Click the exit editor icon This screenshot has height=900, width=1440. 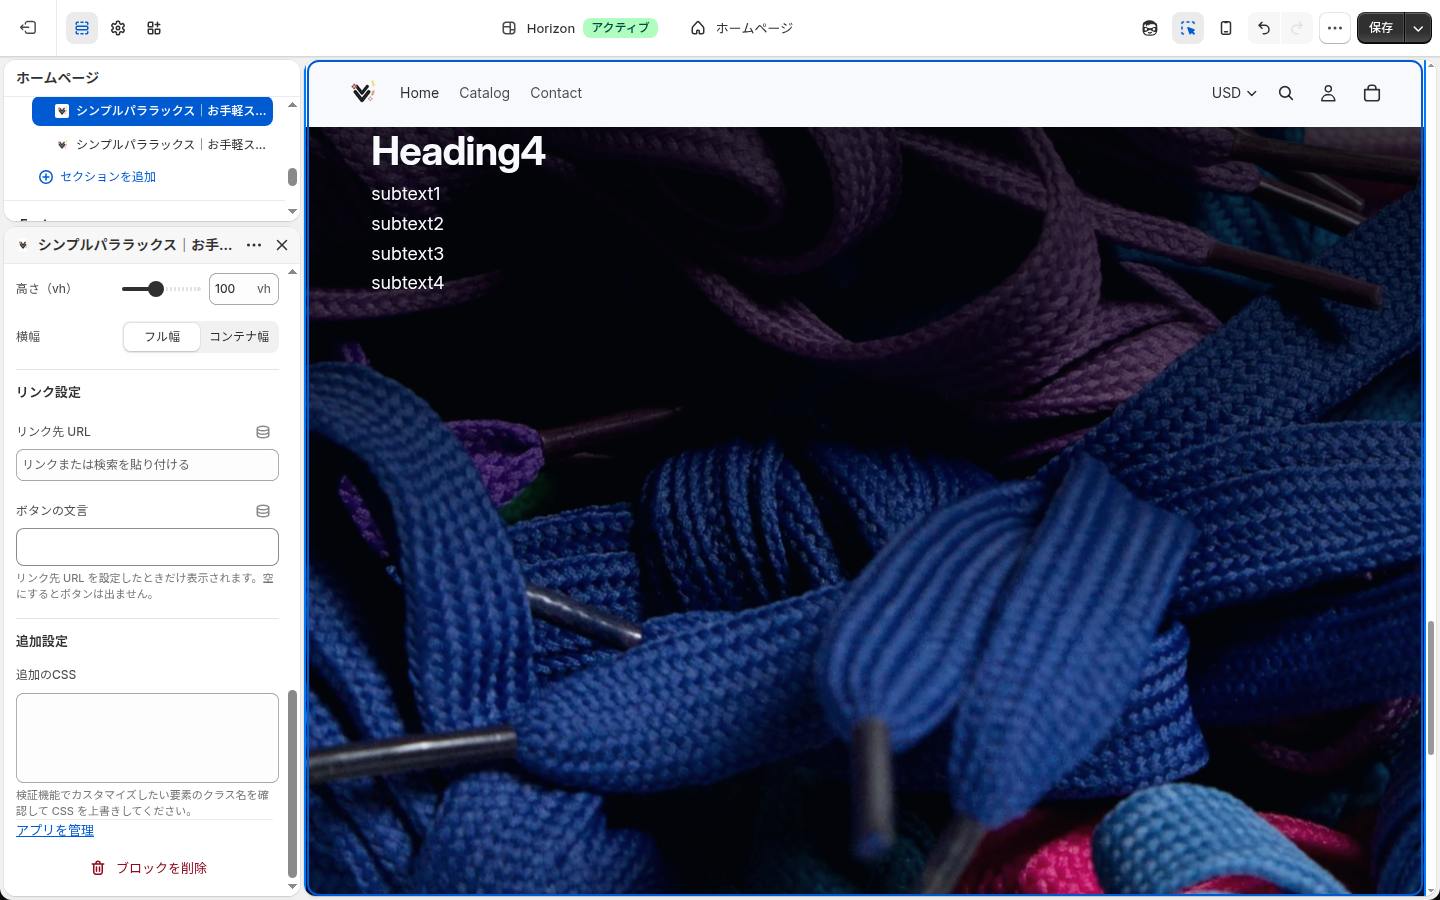pyautogui.click(x=28, y=28)
